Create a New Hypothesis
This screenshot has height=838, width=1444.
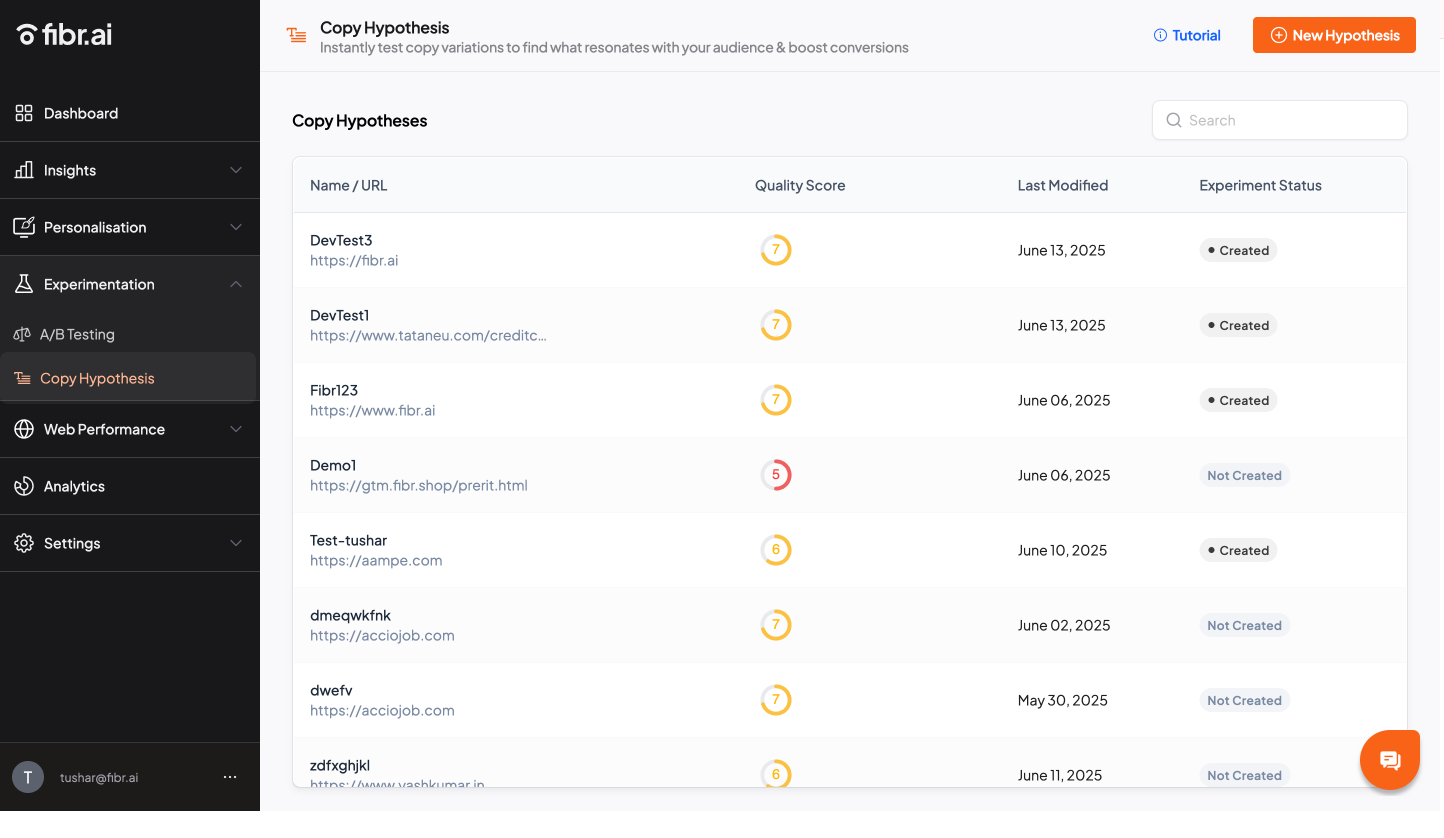[1334, 35]
